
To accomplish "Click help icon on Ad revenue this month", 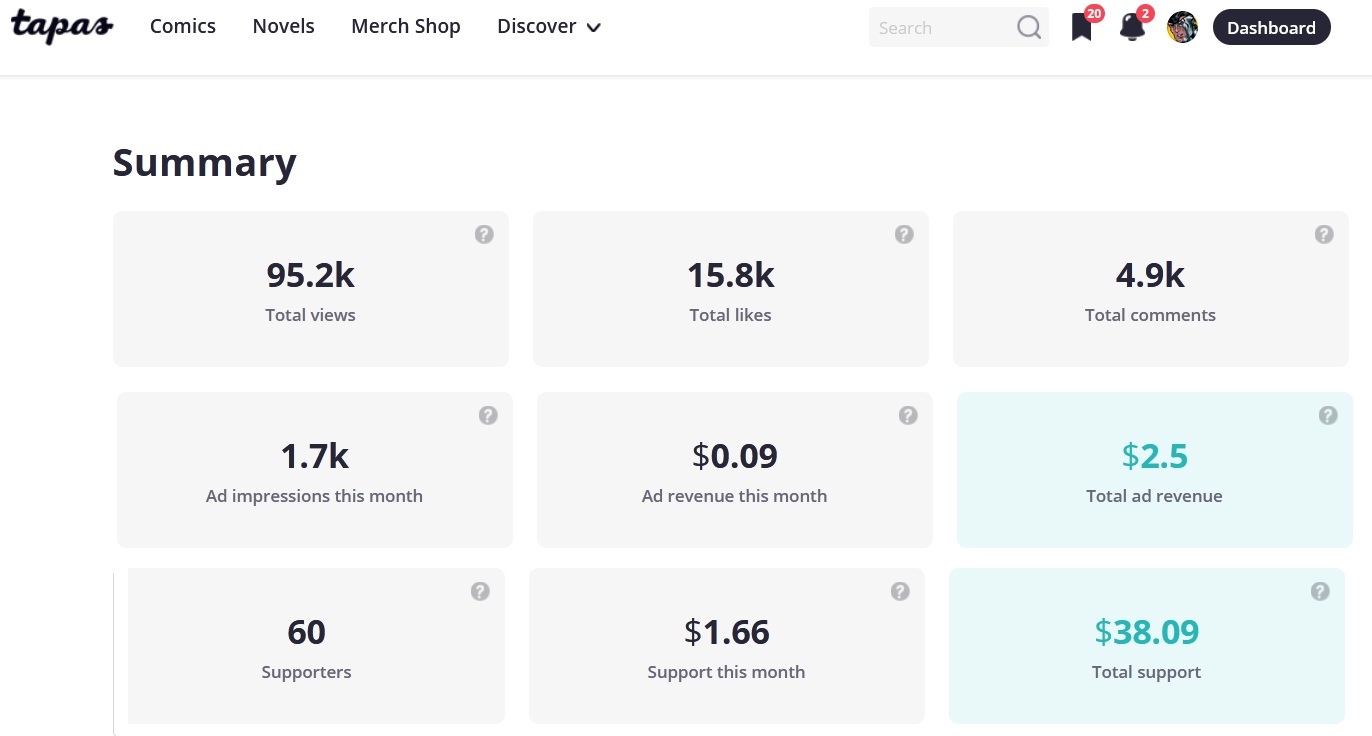I will (908, 416).
